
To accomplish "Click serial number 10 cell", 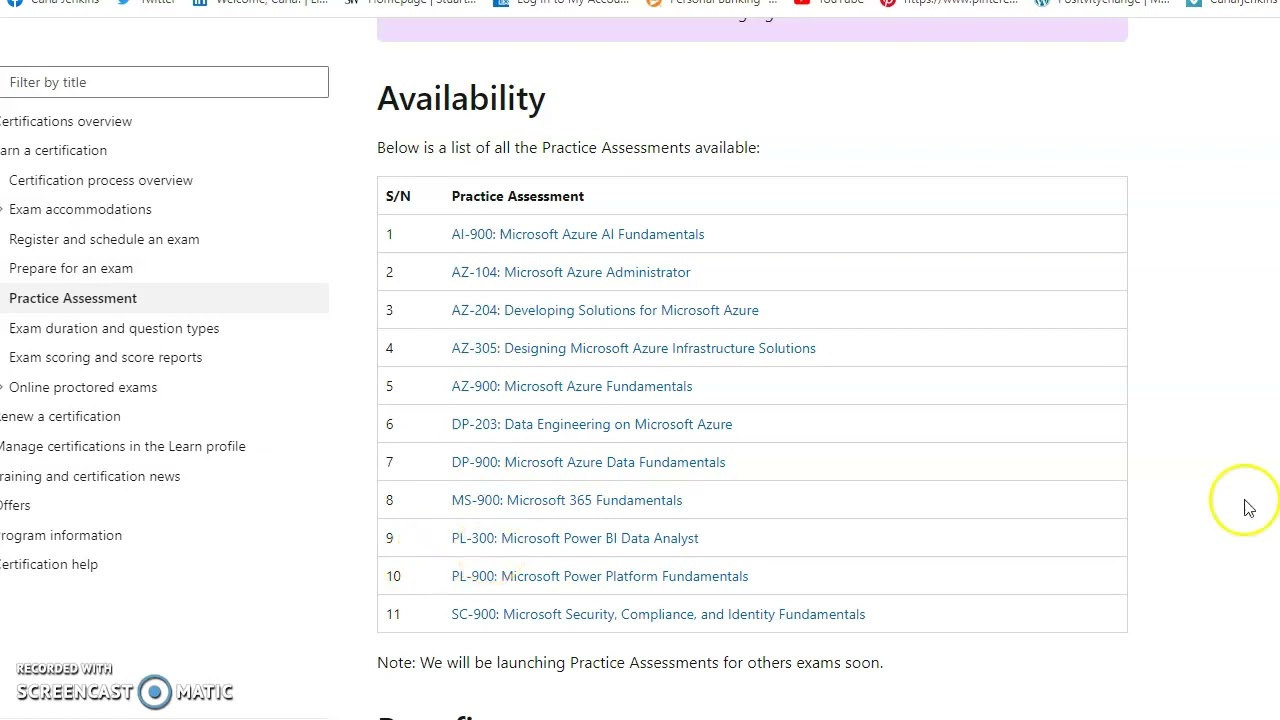I will 393,576.
